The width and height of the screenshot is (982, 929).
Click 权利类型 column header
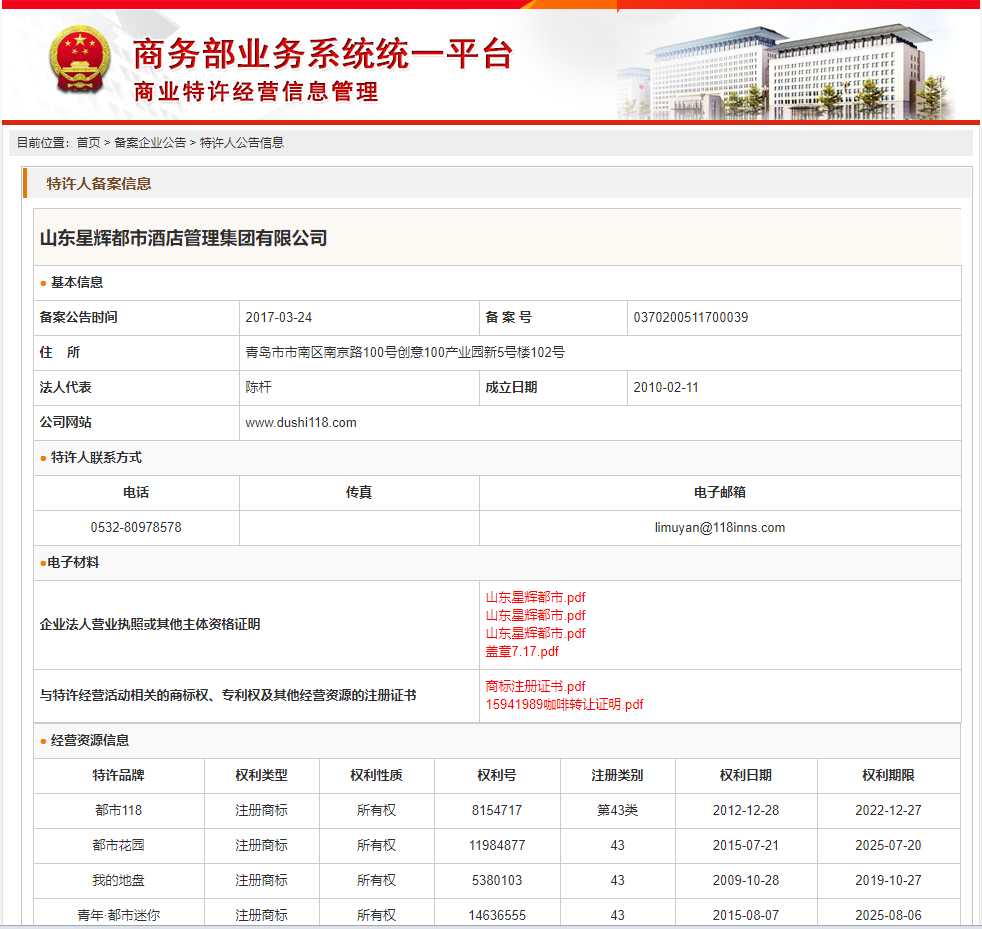coord(262,776)
